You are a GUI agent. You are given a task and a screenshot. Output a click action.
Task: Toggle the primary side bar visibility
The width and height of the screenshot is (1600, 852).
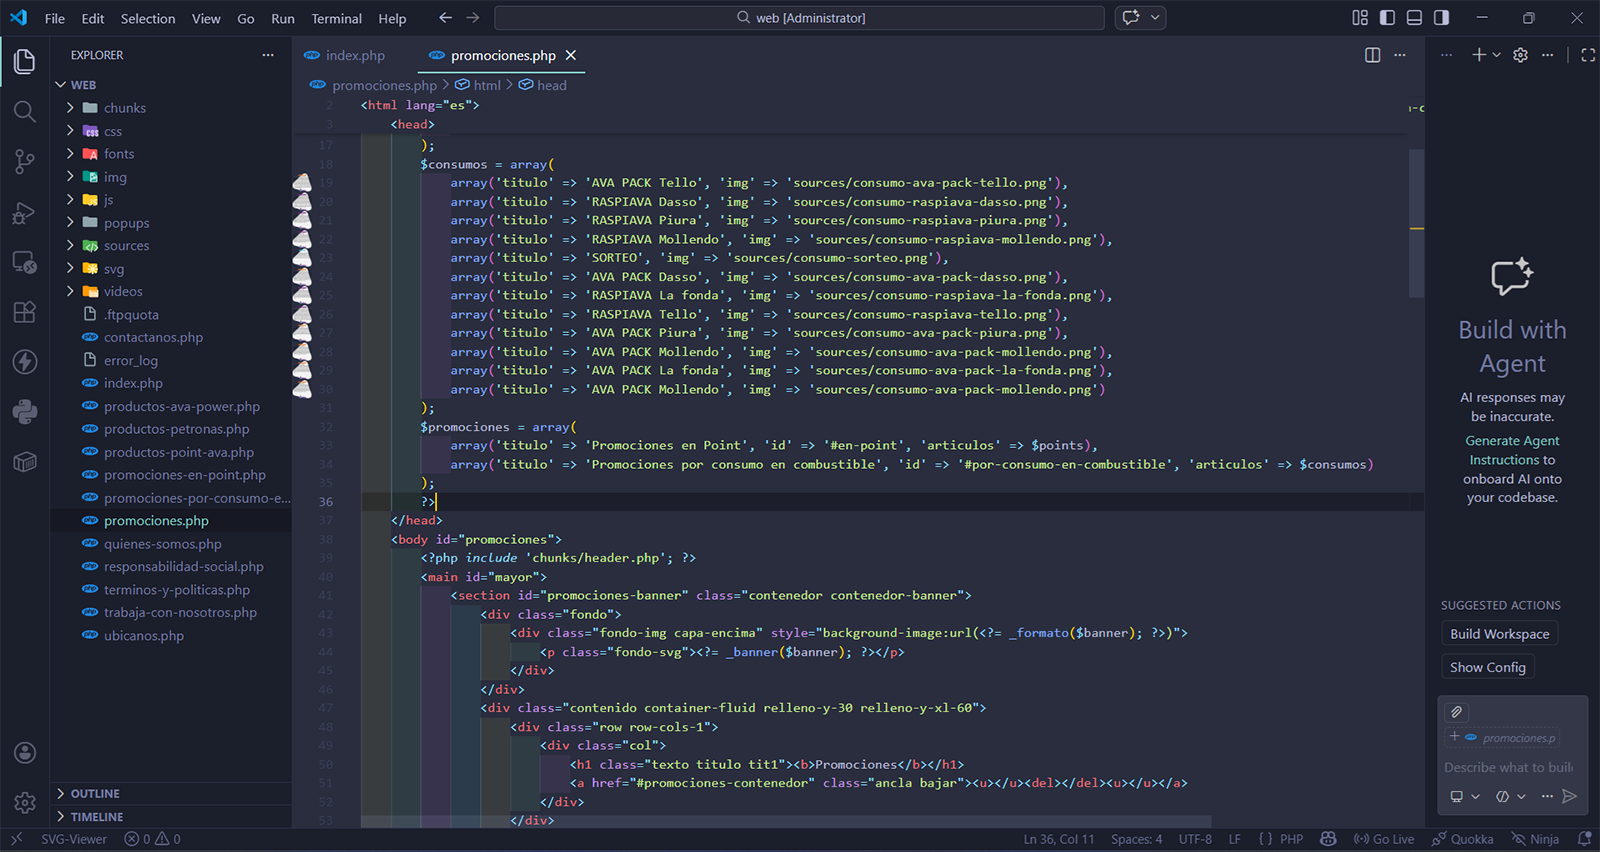(x=1387, y=18)
